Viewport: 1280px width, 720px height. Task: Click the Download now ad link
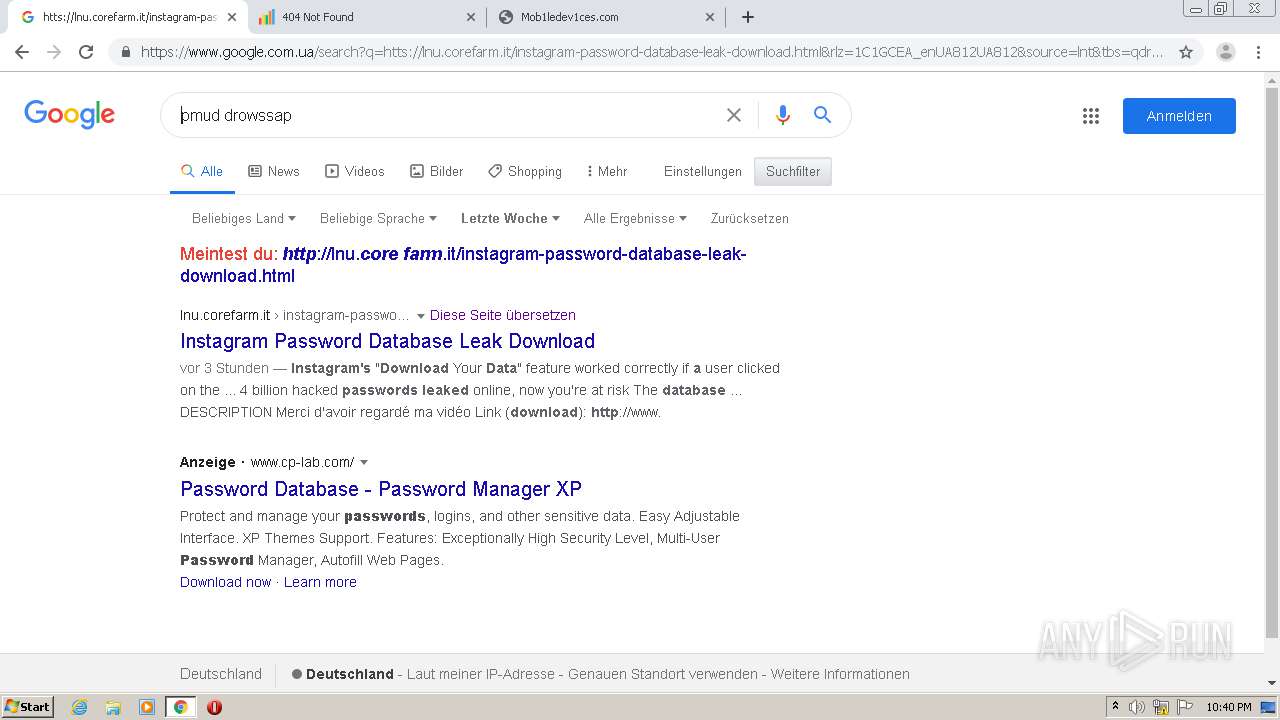tap(226, 582)
